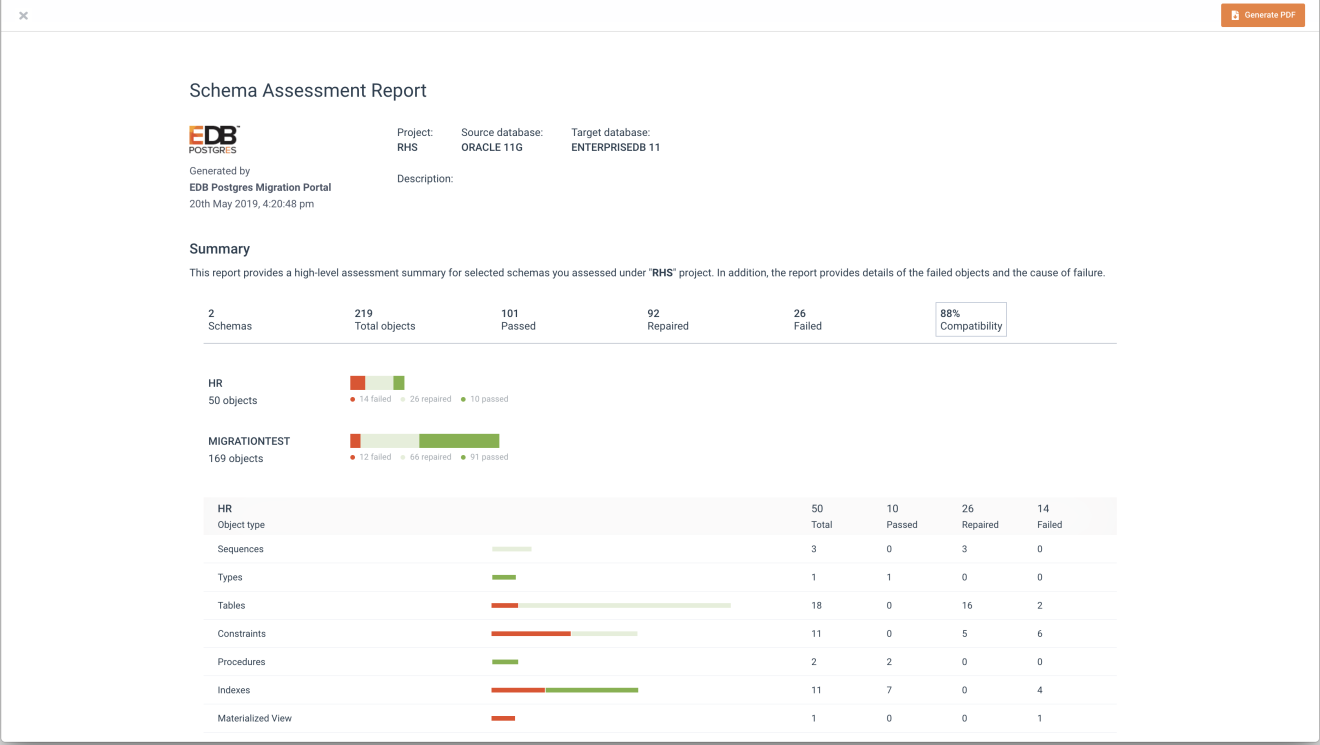The width and height of the screenshot is (1320, 745).
Task: Click the '12 failed' legend label
Action: click(371, 457)
